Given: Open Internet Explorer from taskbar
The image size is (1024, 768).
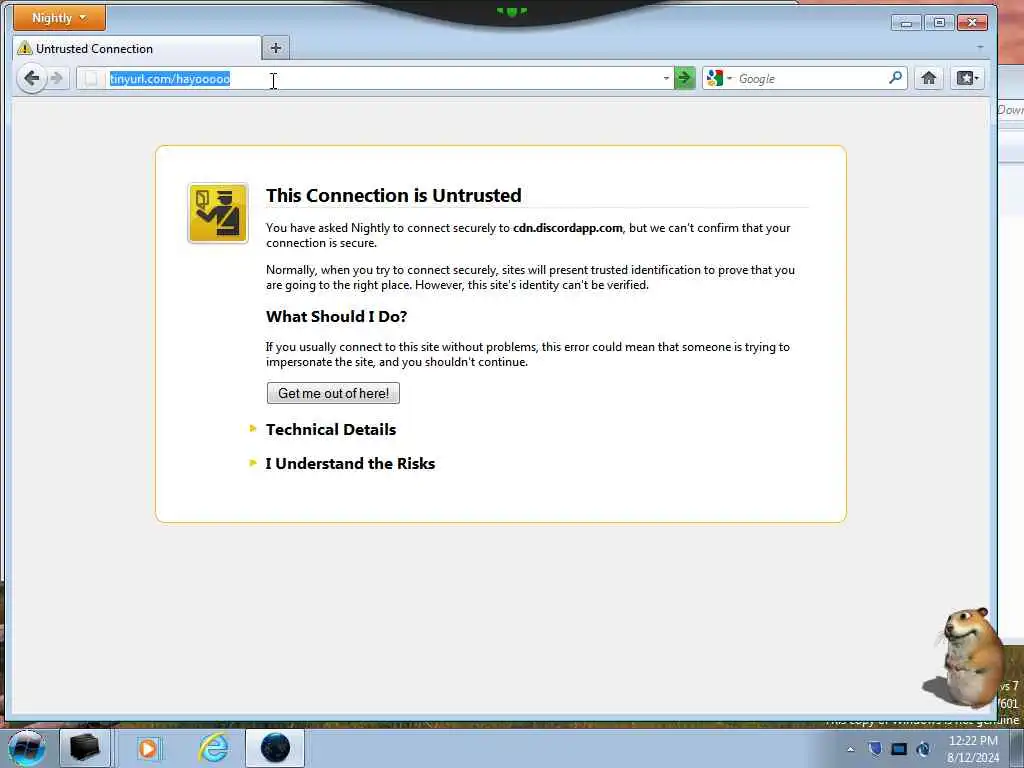Looking at the screenshot, I should 214,748.
